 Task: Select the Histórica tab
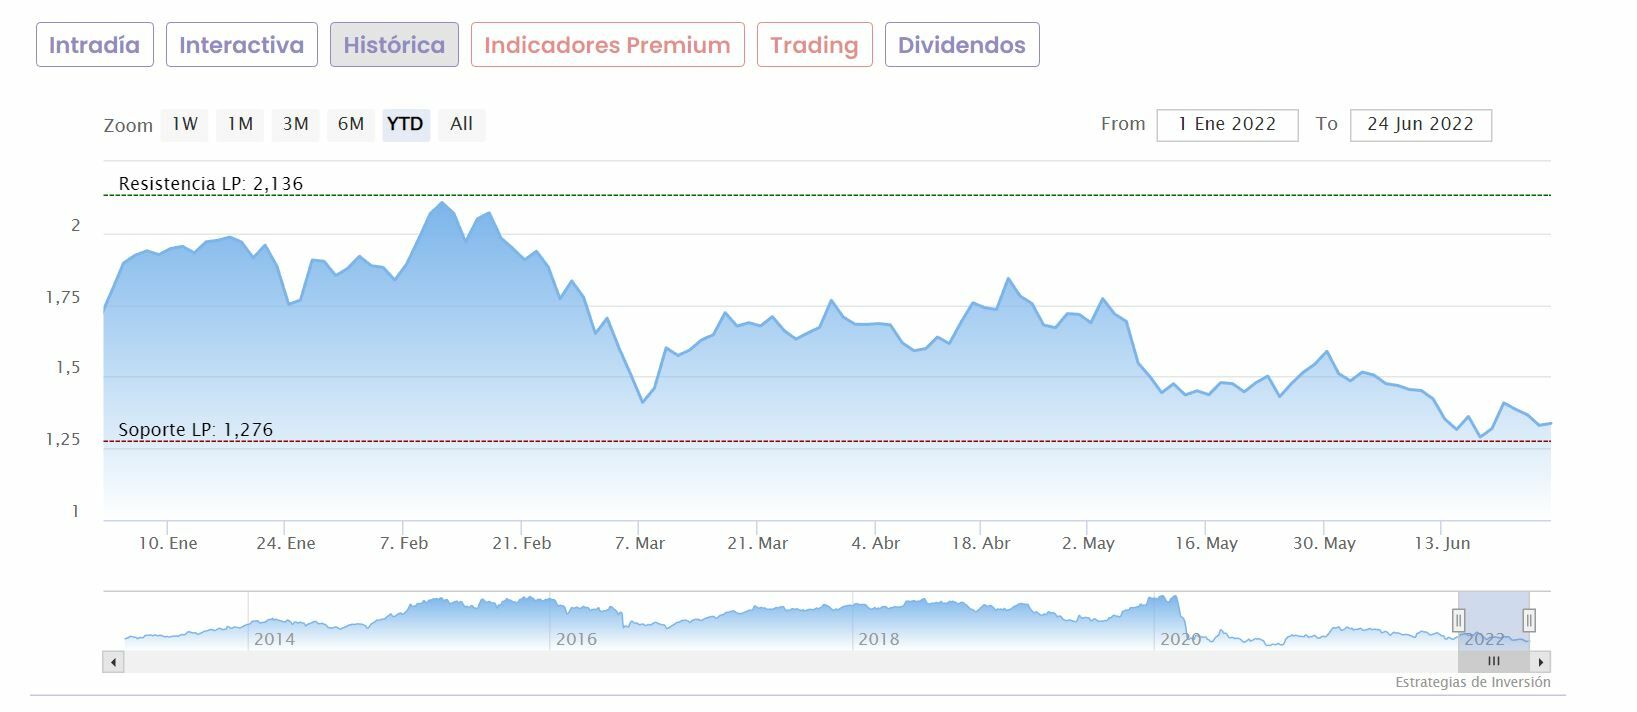394,45
